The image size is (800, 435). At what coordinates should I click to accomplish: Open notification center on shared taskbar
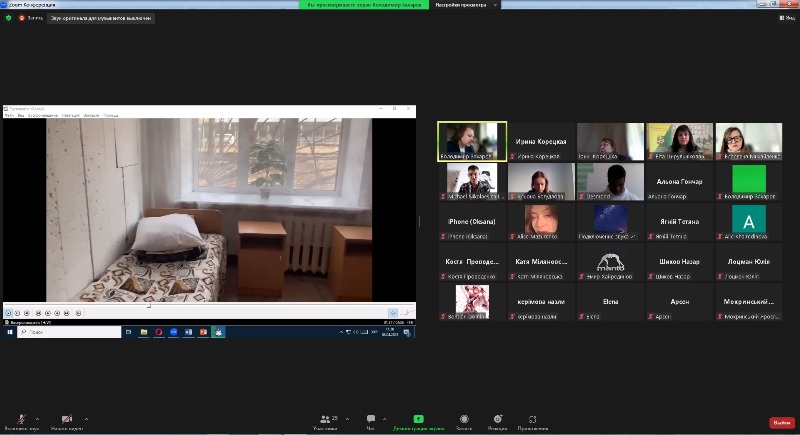click(407, 332)
